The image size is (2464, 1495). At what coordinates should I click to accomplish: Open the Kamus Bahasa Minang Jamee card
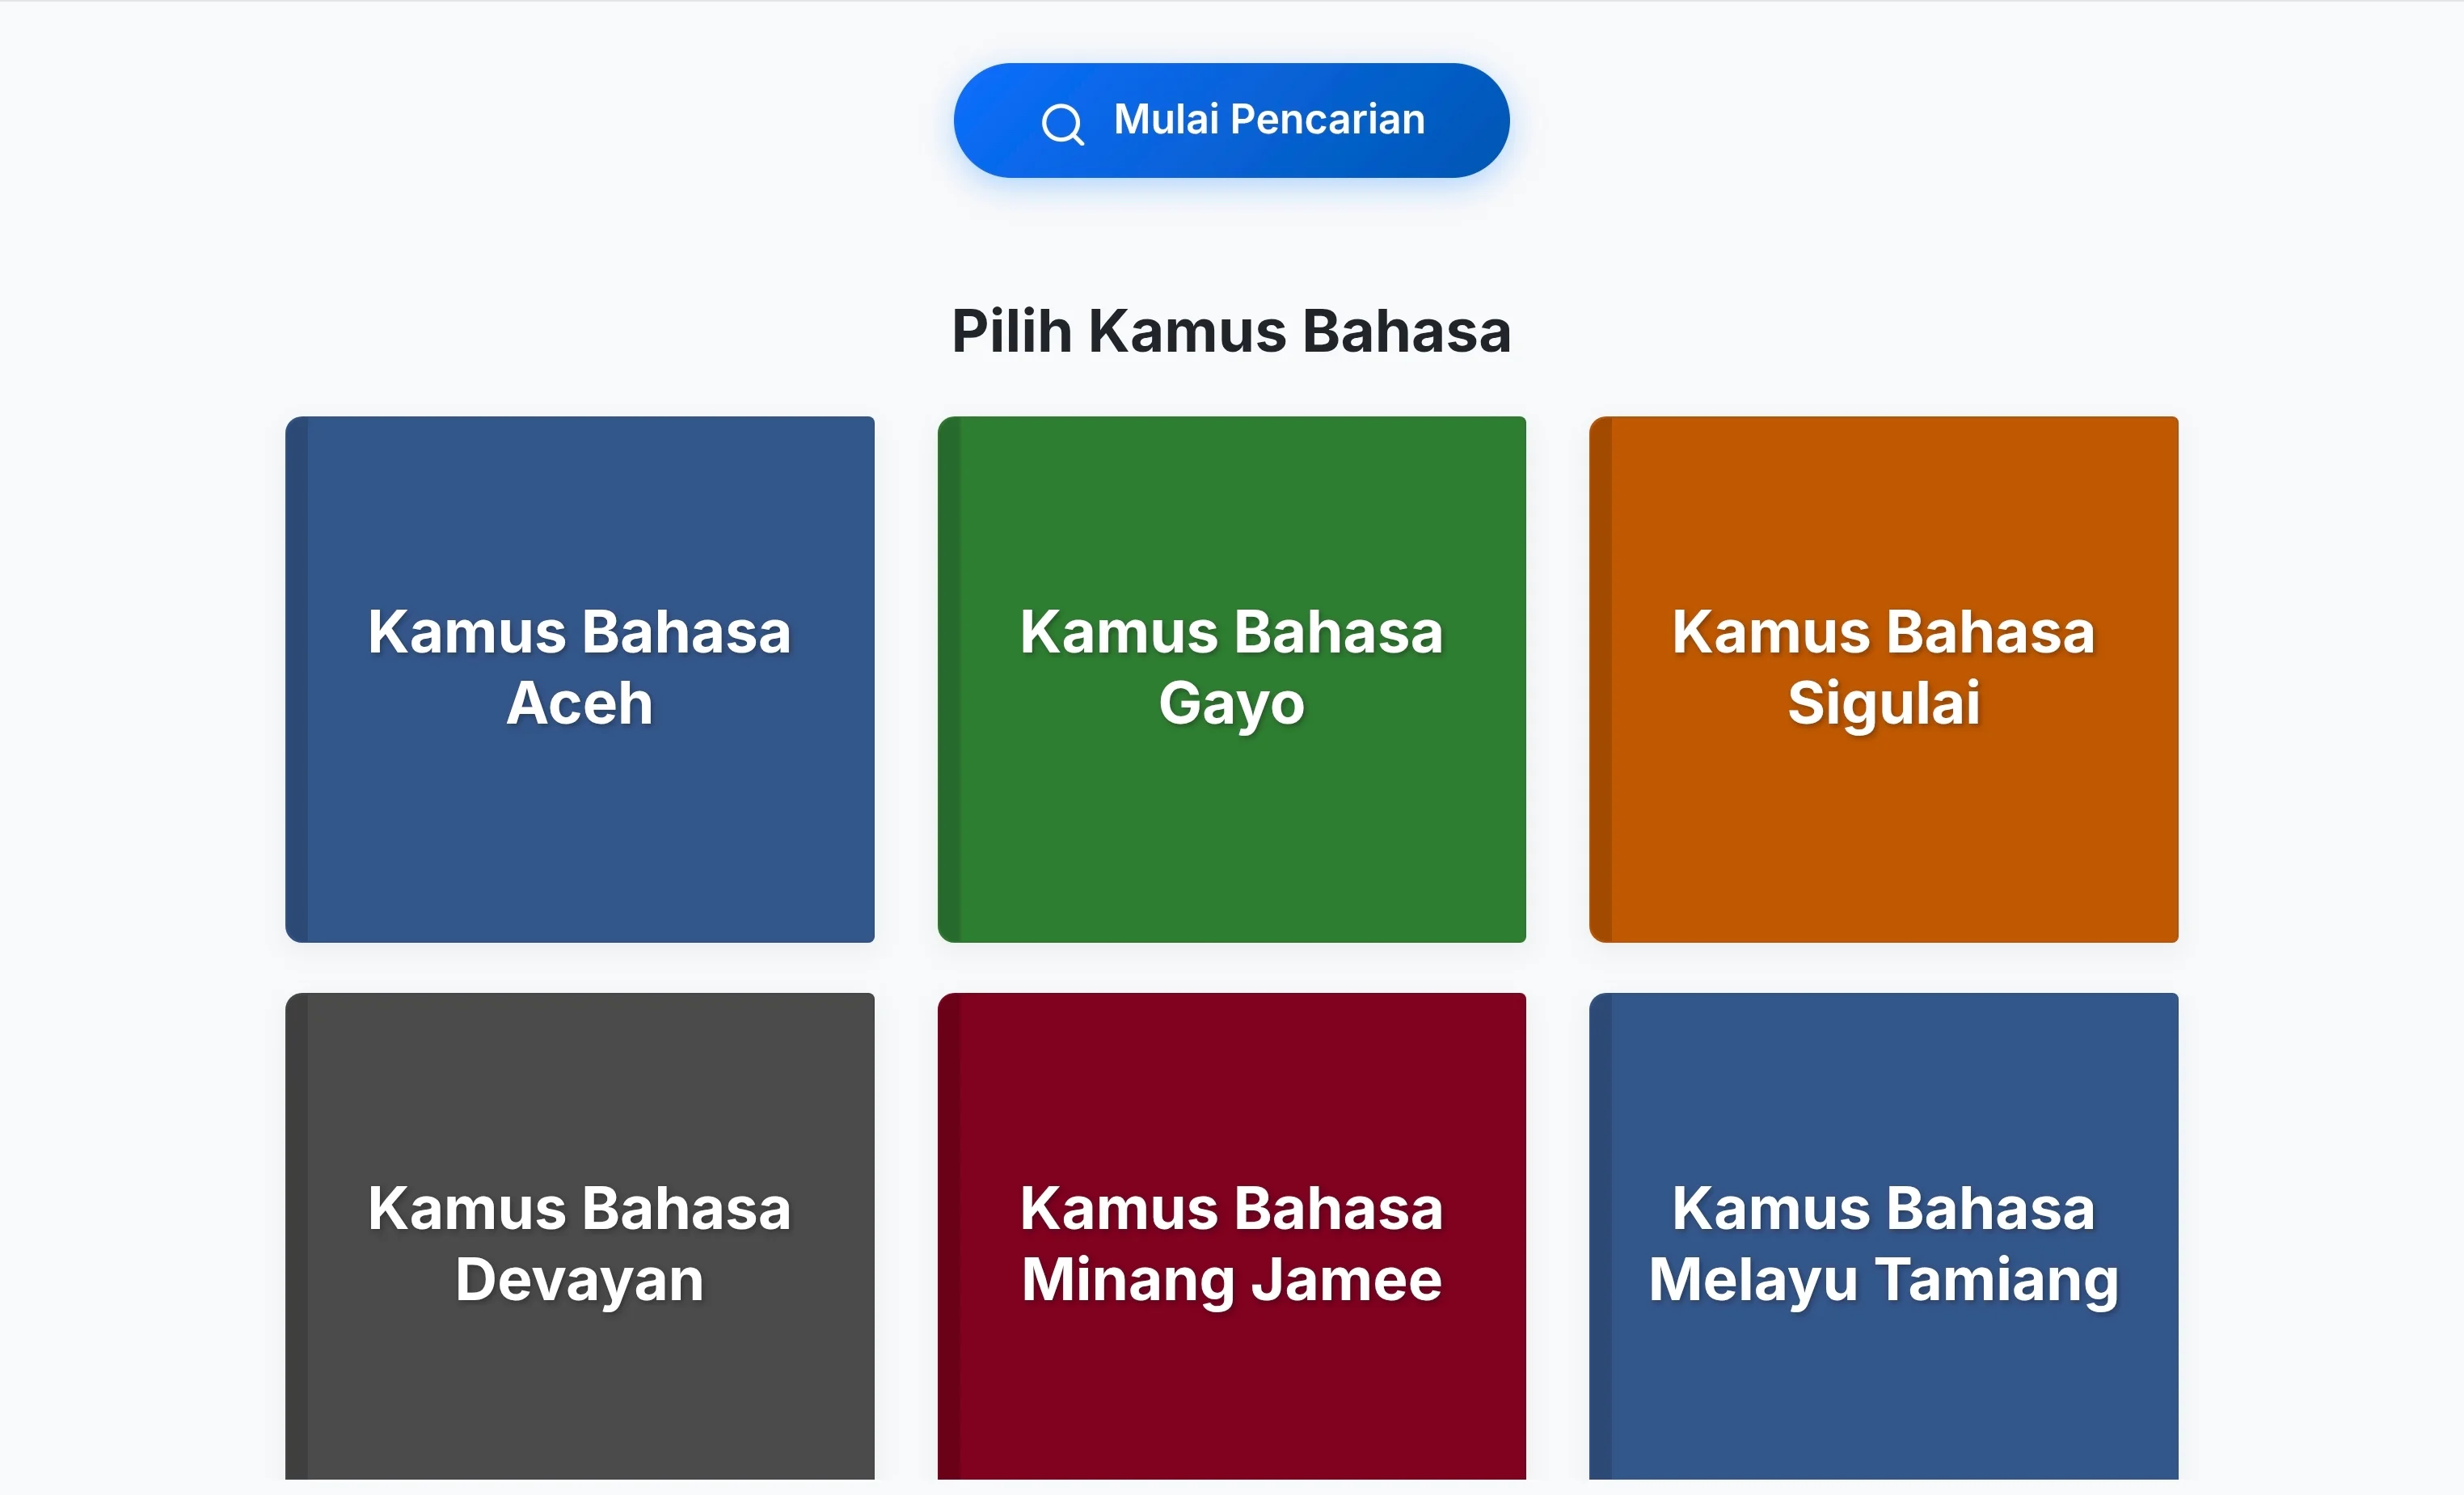[1232, 1236]
